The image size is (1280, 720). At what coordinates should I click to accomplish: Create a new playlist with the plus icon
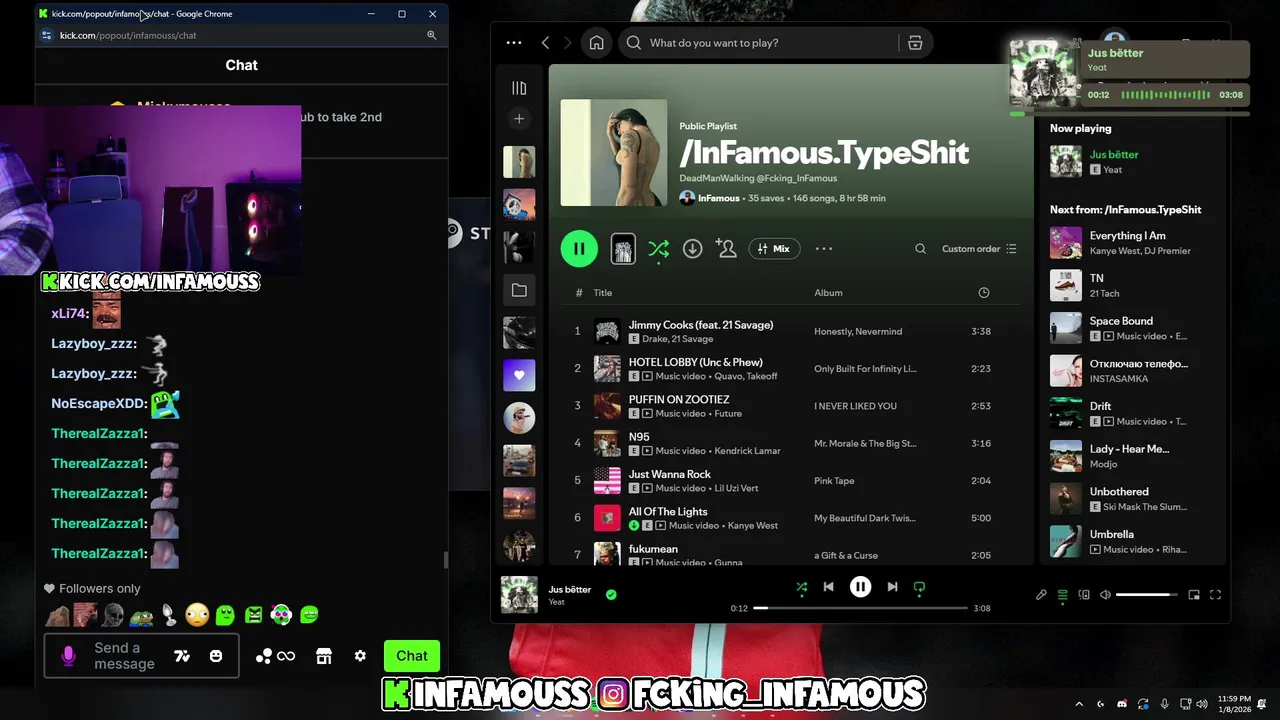(519, 119)
